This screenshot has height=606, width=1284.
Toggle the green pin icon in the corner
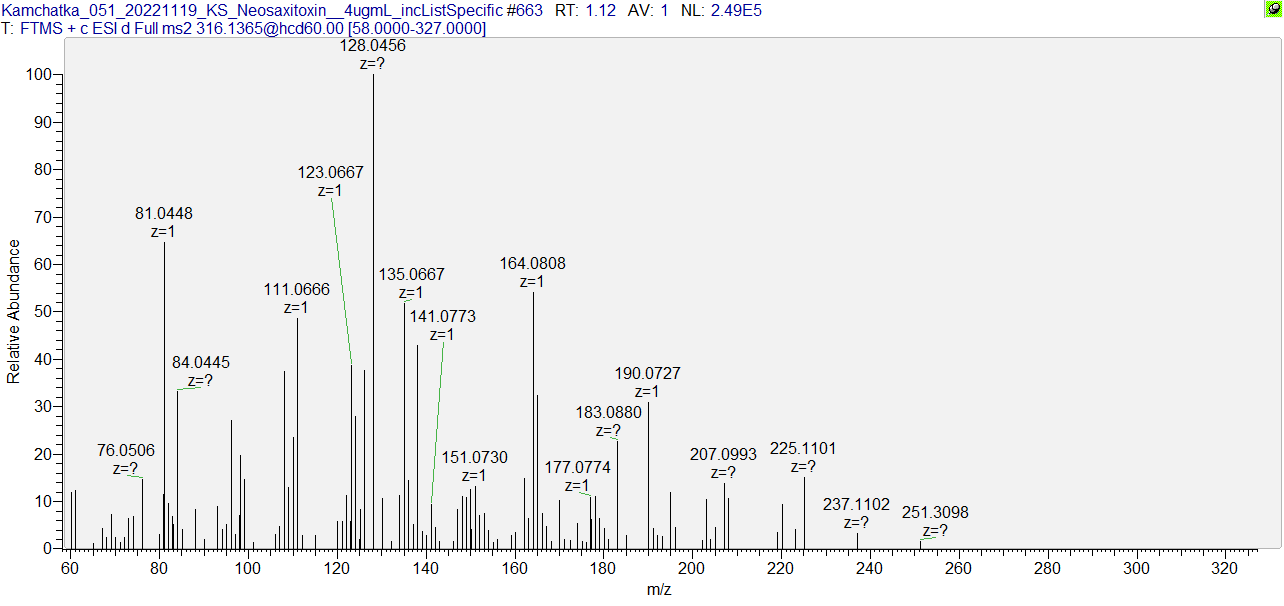pos(1272,9)
